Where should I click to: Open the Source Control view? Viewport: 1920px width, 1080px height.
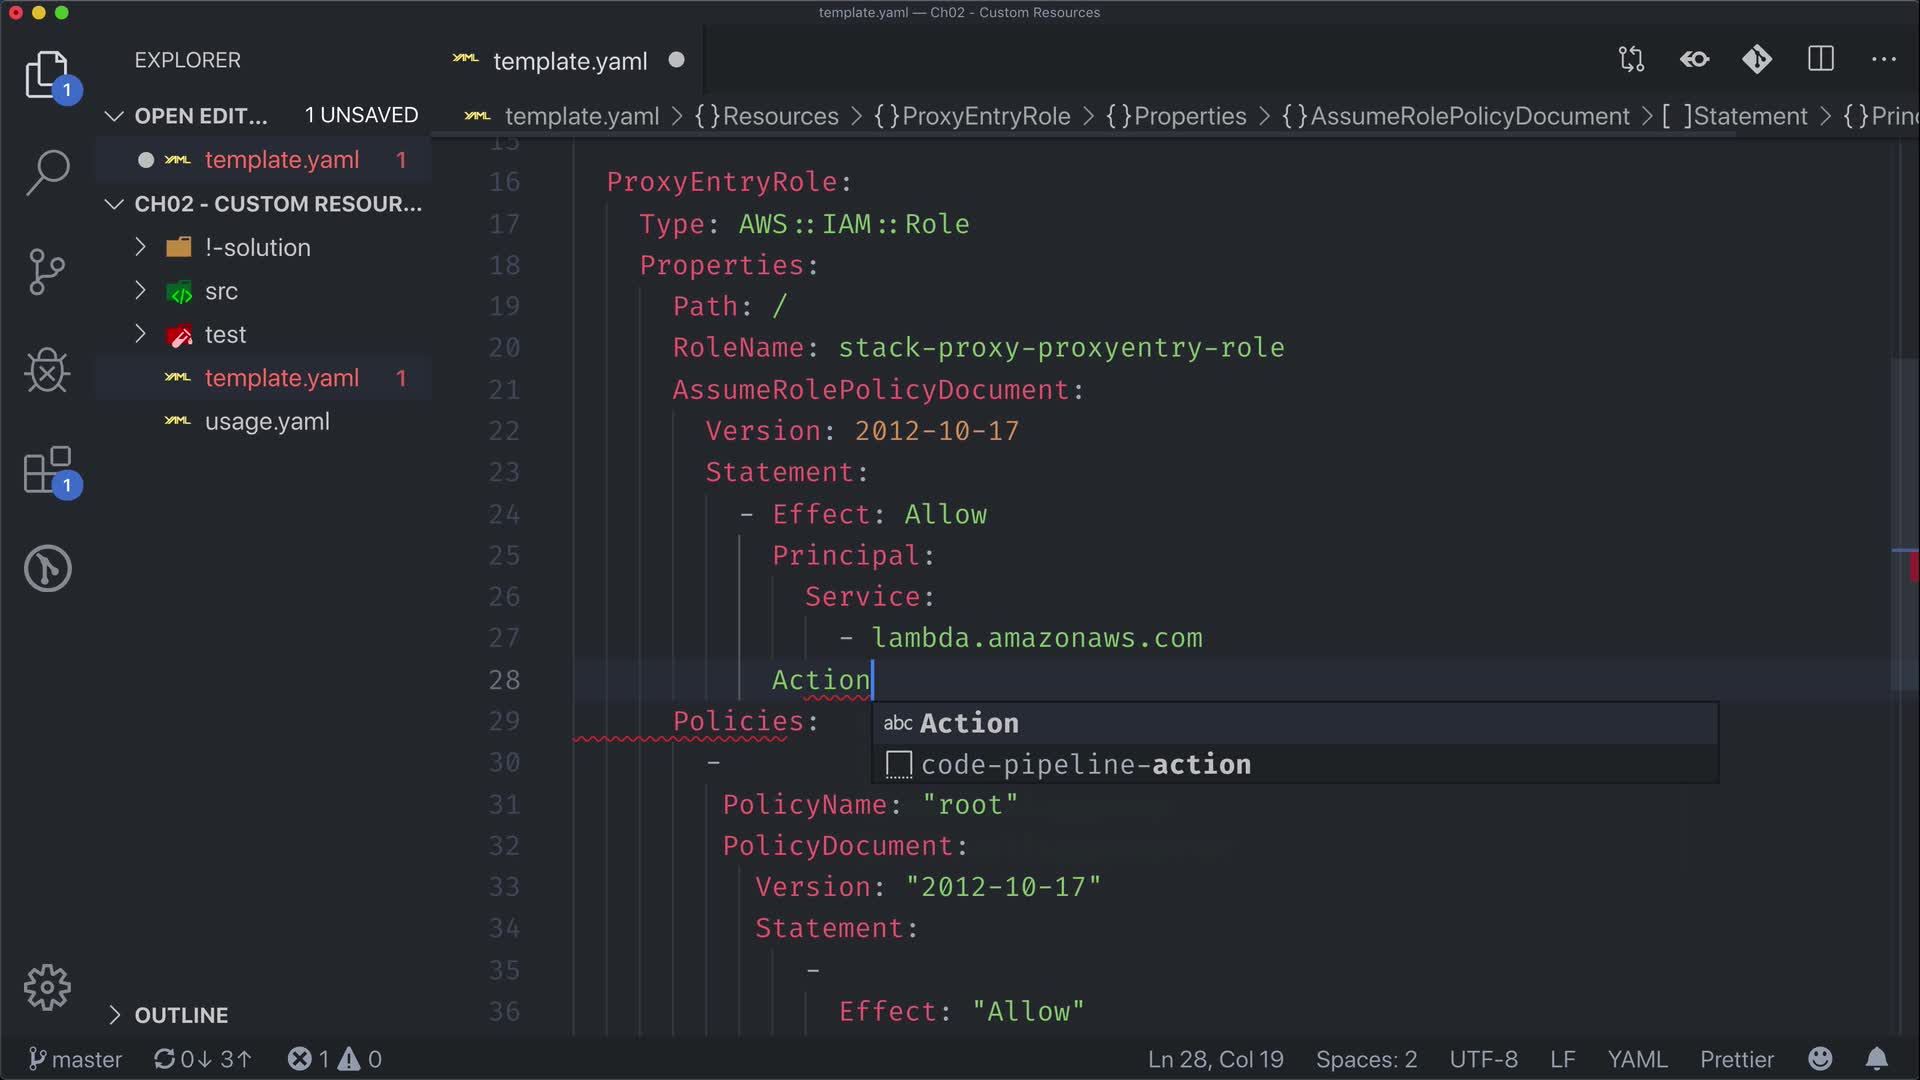pyautogui.click(x=47, y=271)
